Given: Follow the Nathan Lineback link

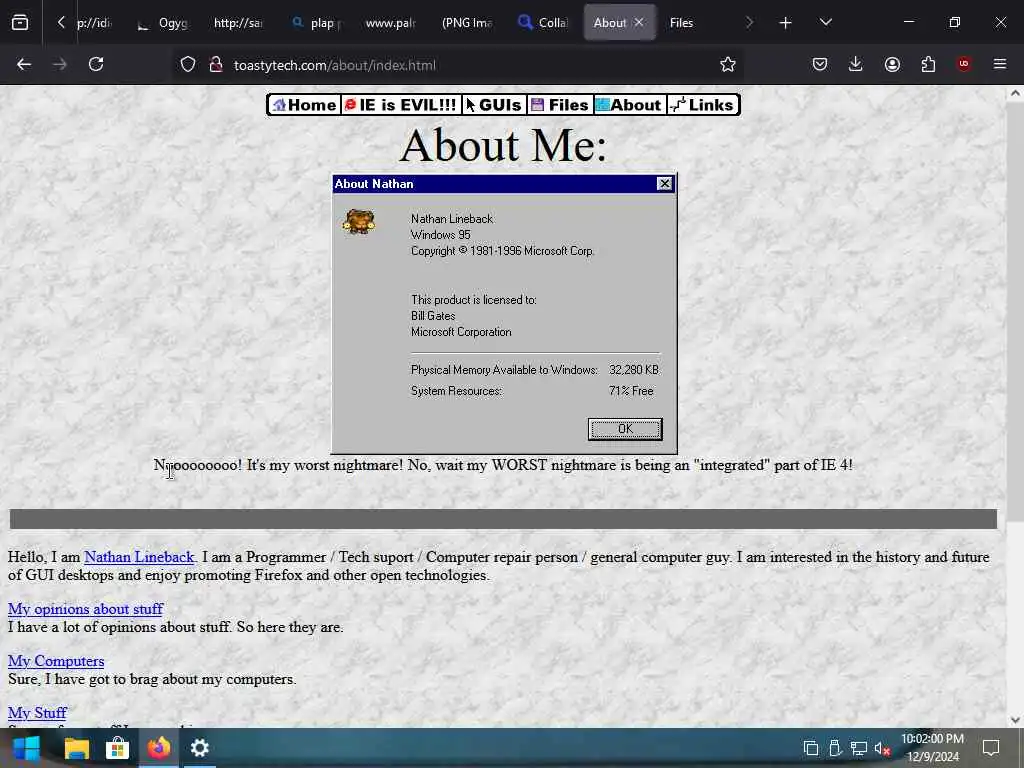Looking at the screenshot, I should (x=139, y=557).
